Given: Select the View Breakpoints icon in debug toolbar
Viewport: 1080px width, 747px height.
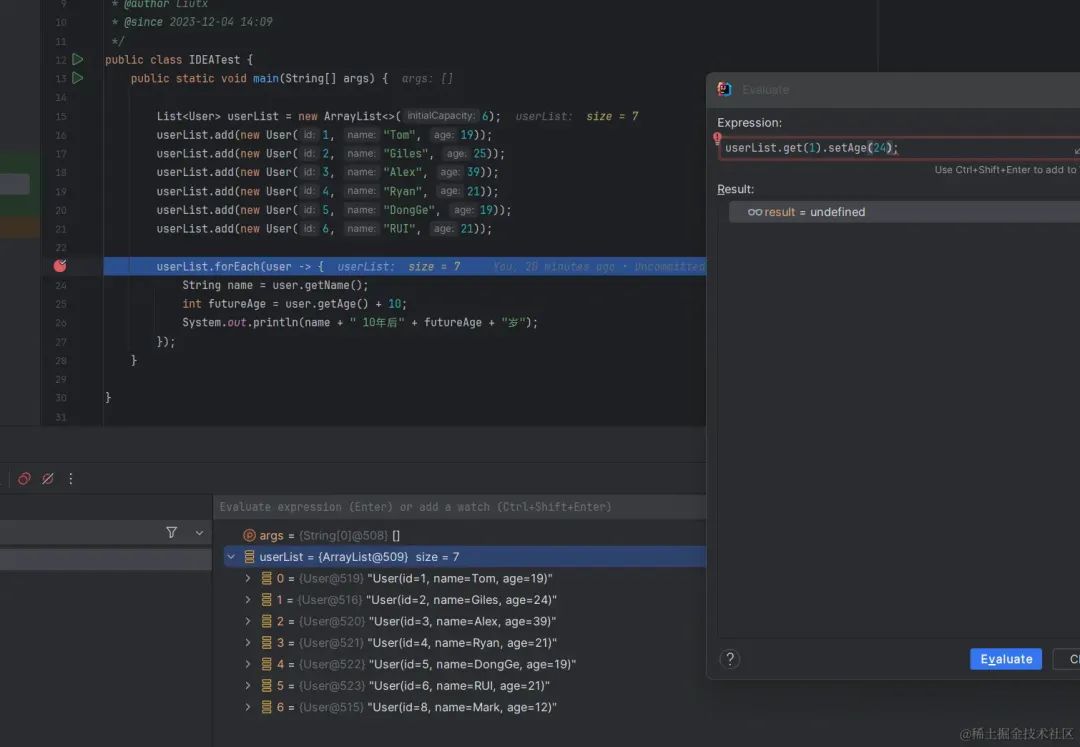Looking at the screenshot, I should pos(24,479).
